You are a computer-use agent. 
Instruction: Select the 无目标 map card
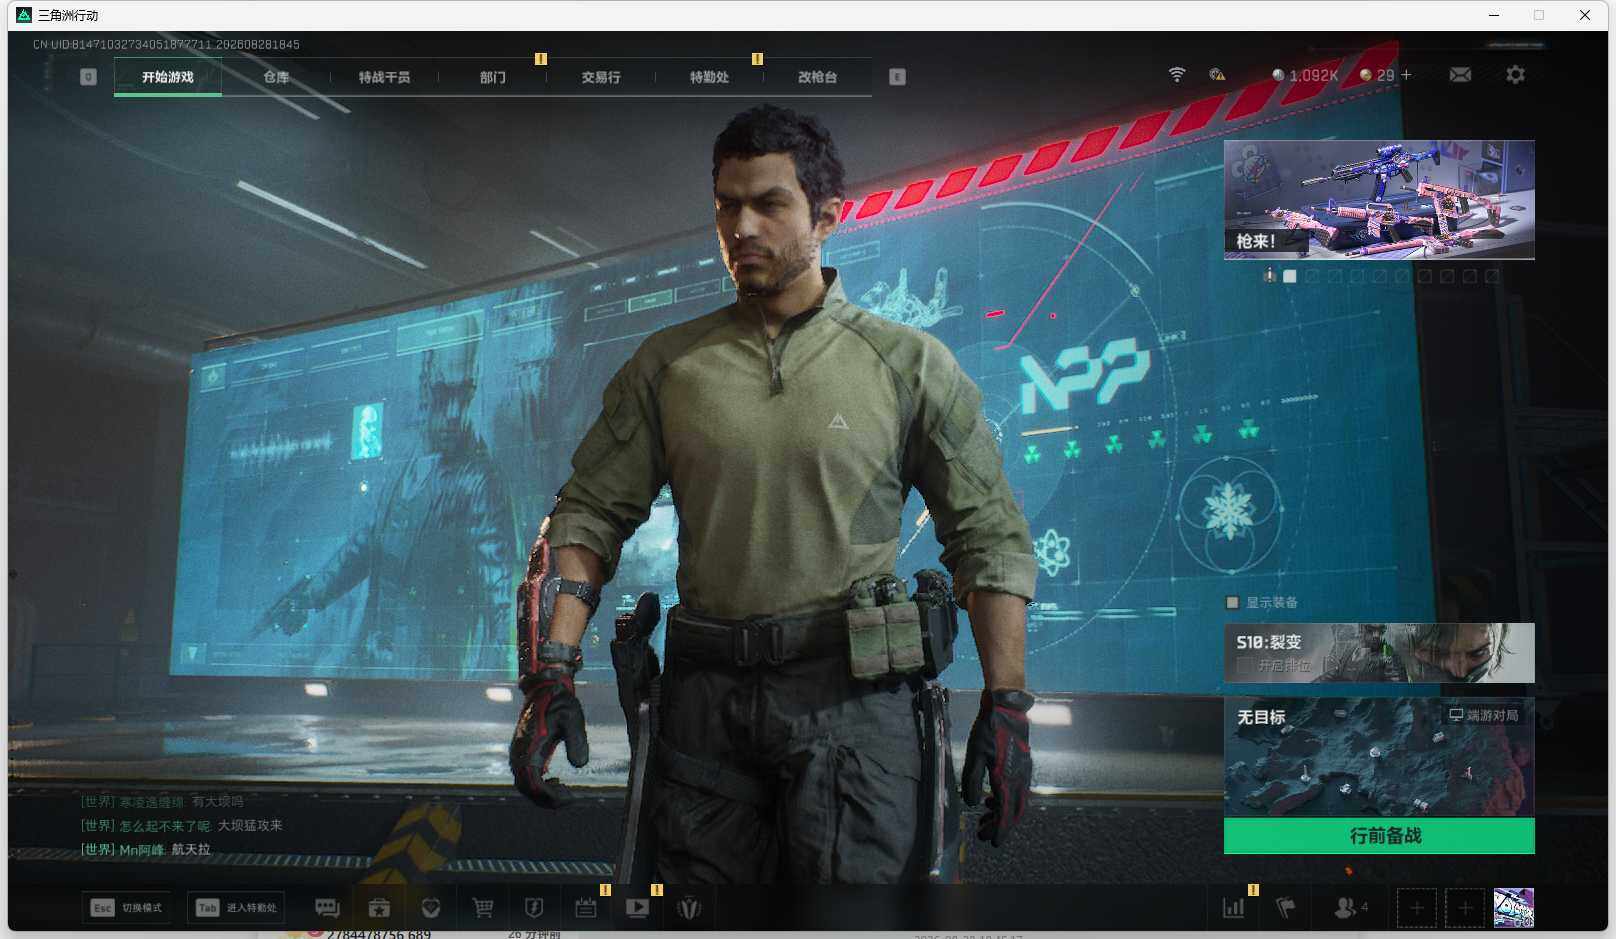[1379, 758]
